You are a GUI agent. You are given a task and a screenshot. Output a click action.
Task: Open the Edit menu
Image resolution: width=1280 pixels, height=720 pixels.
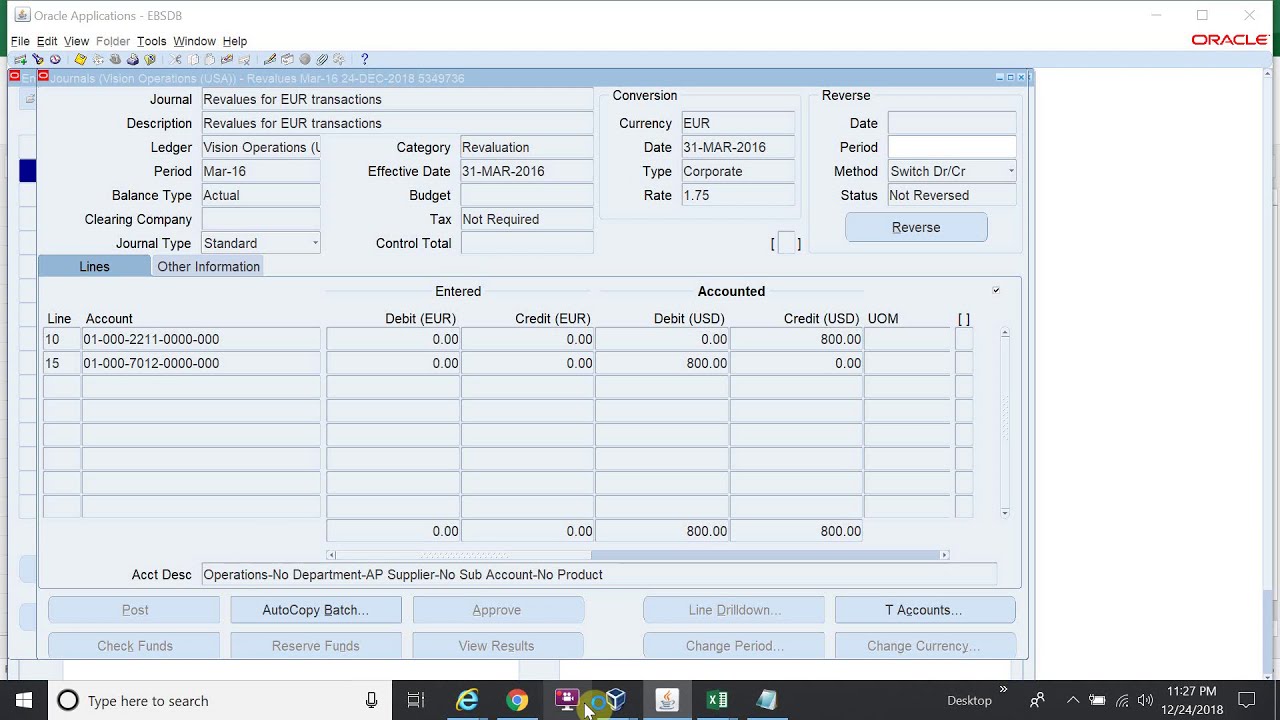[x=47, y=41]
